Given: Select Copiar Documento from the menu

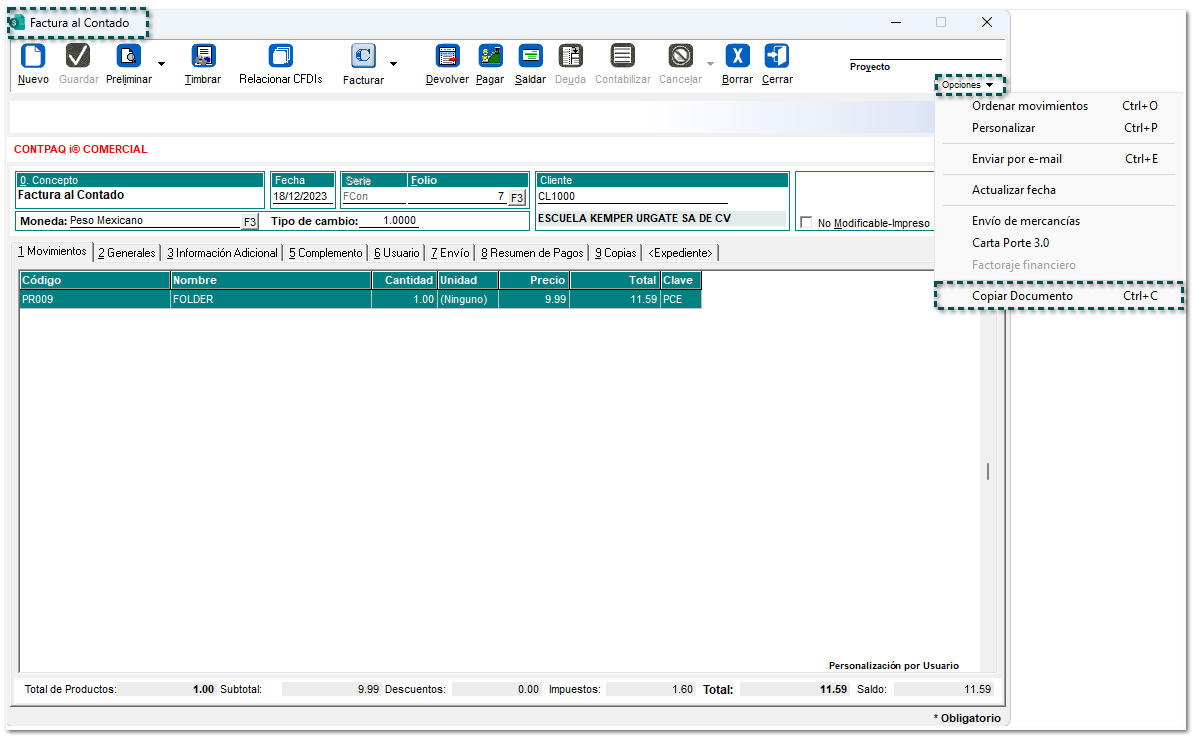Looking at the screenshot, I should [x=1022, y=296].
